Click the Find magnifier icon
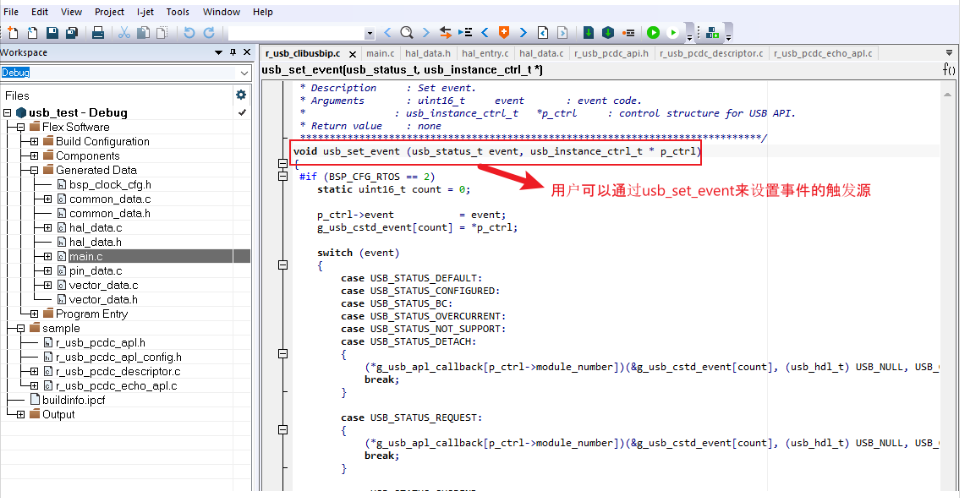960x498 pixels. click(x=407, y=32)
